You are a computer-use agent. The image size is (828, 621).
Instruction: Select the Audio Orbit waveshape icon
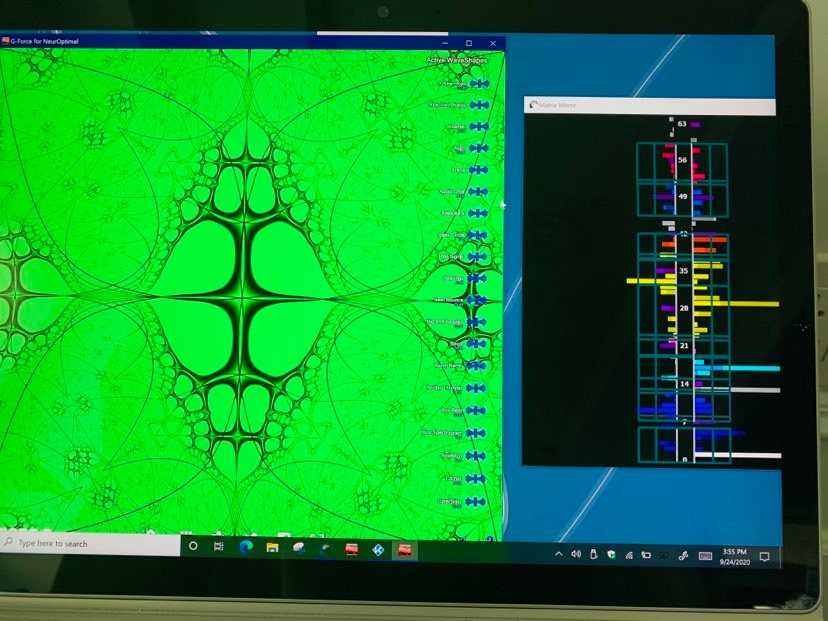478,192
